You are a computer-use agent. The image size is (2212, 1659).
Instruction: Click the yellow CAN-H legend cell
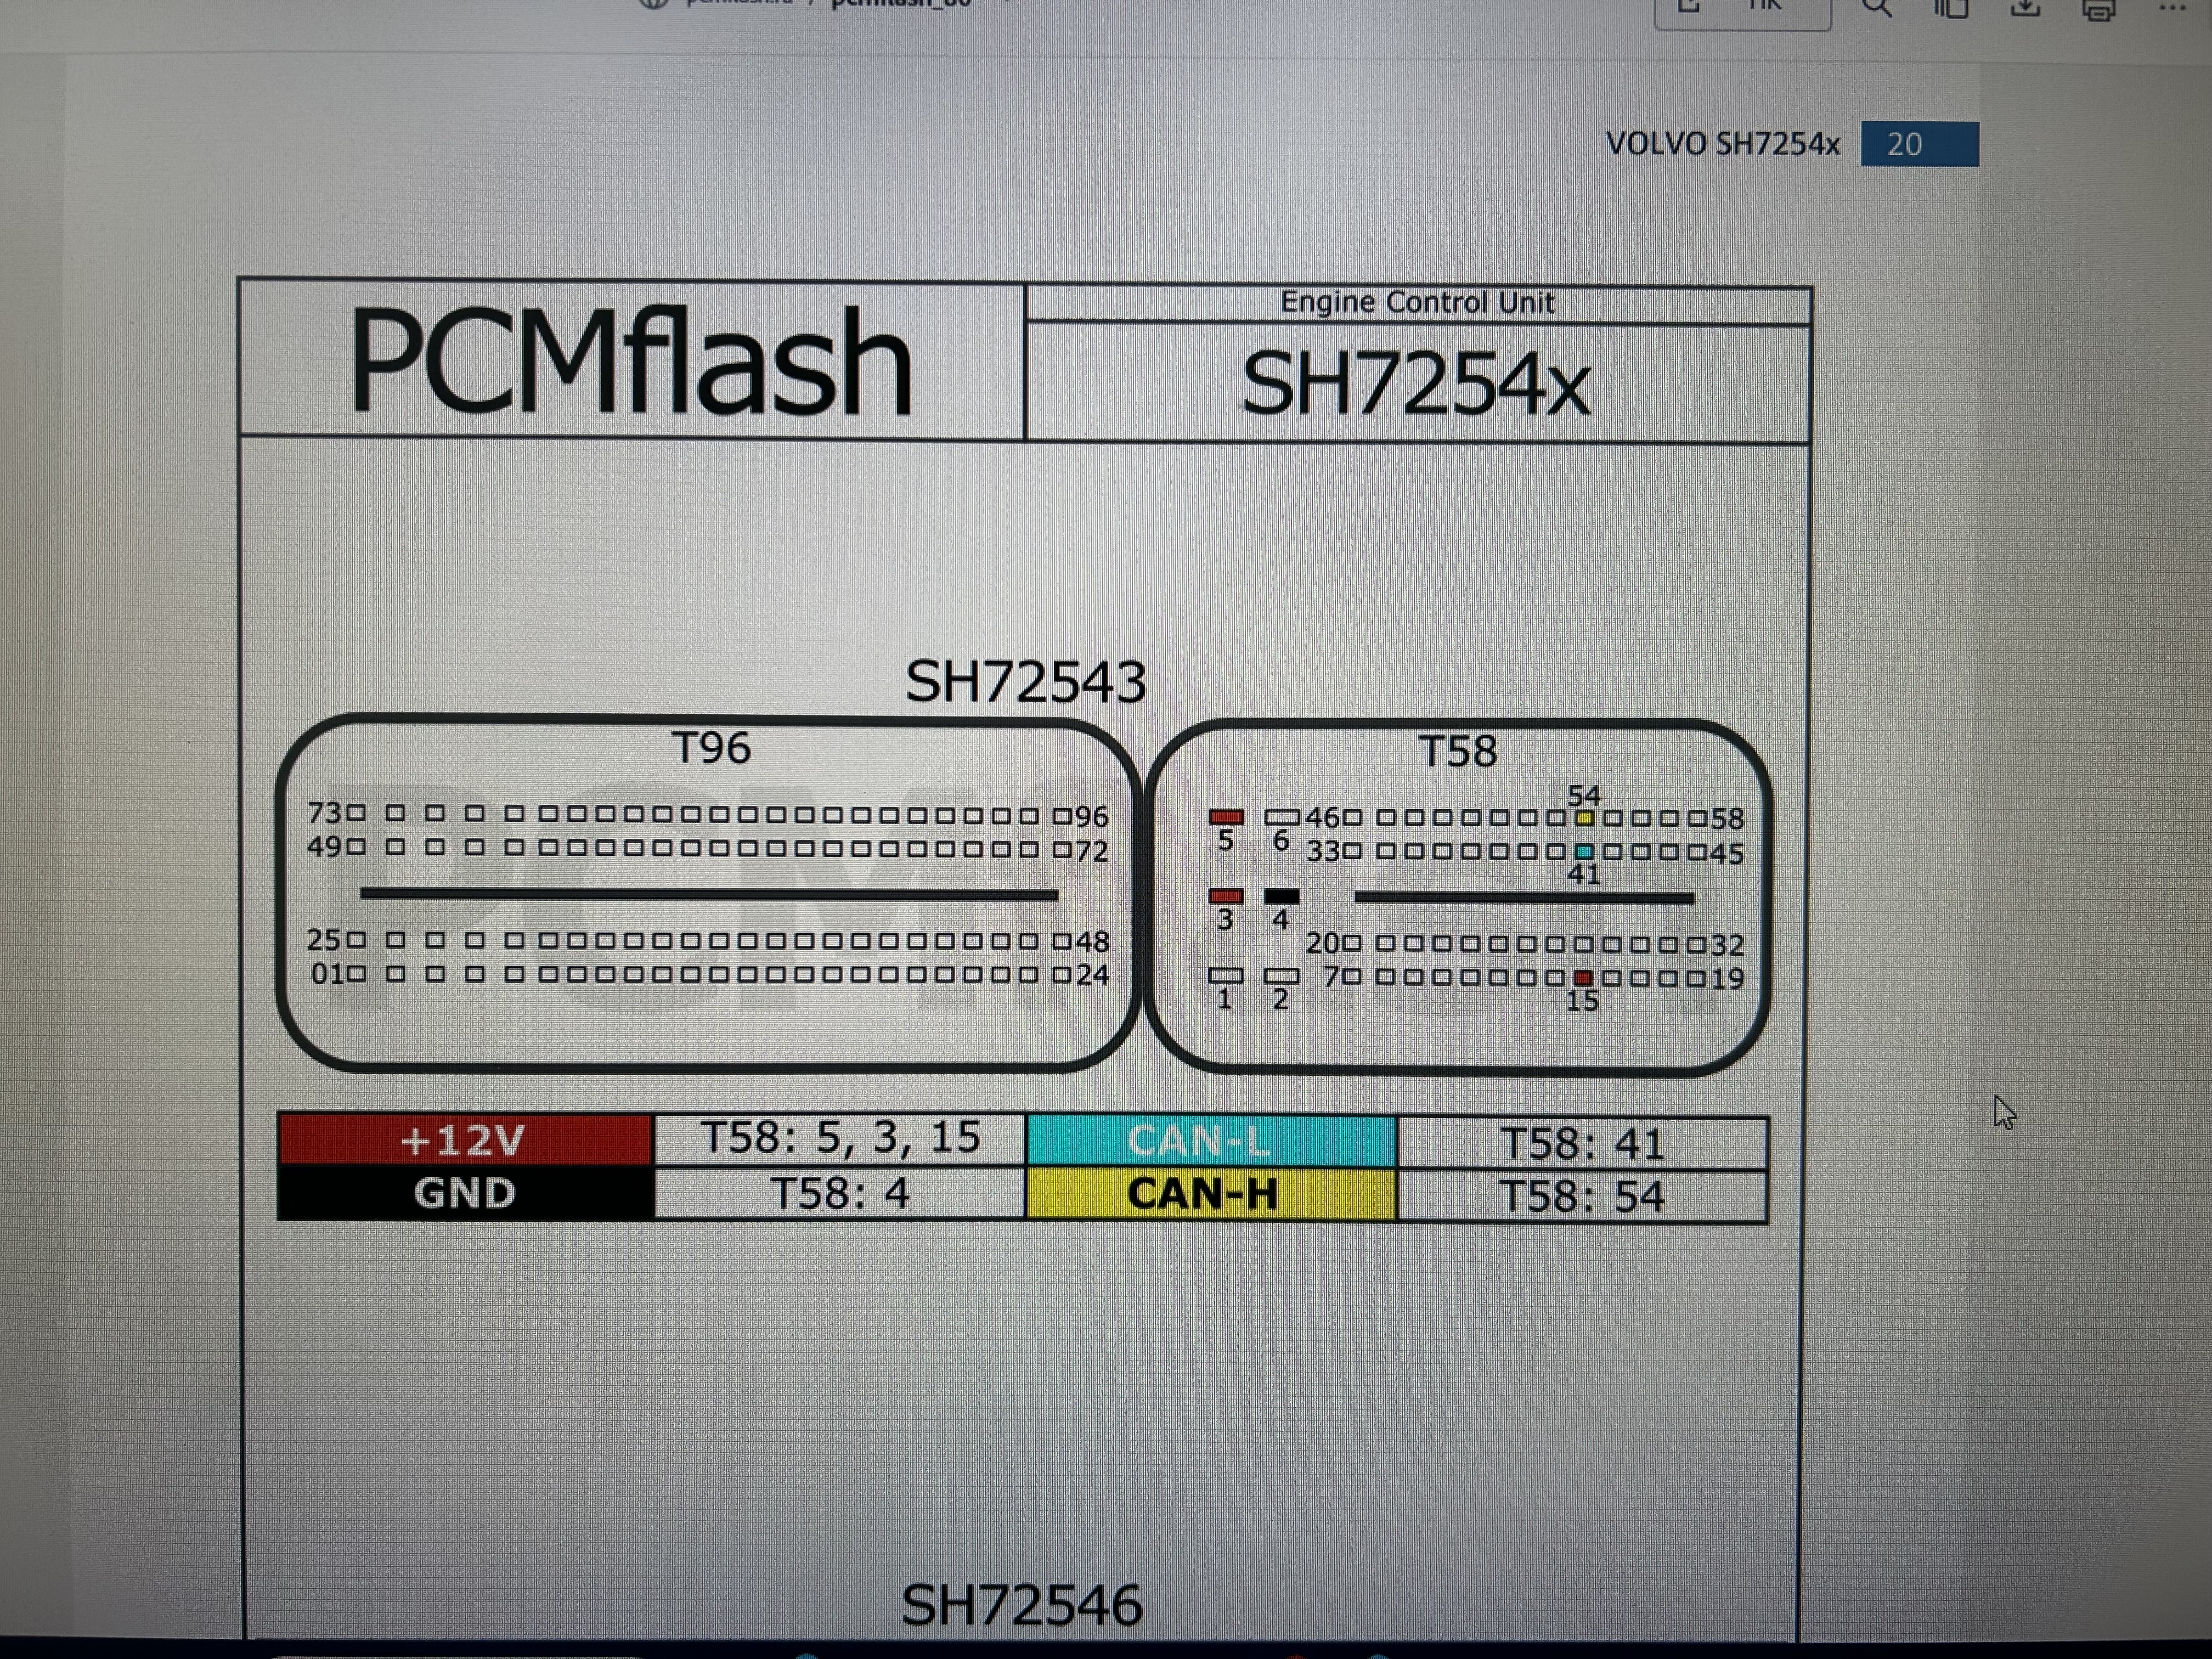pyautogui.click(x=1210, y=1194)
